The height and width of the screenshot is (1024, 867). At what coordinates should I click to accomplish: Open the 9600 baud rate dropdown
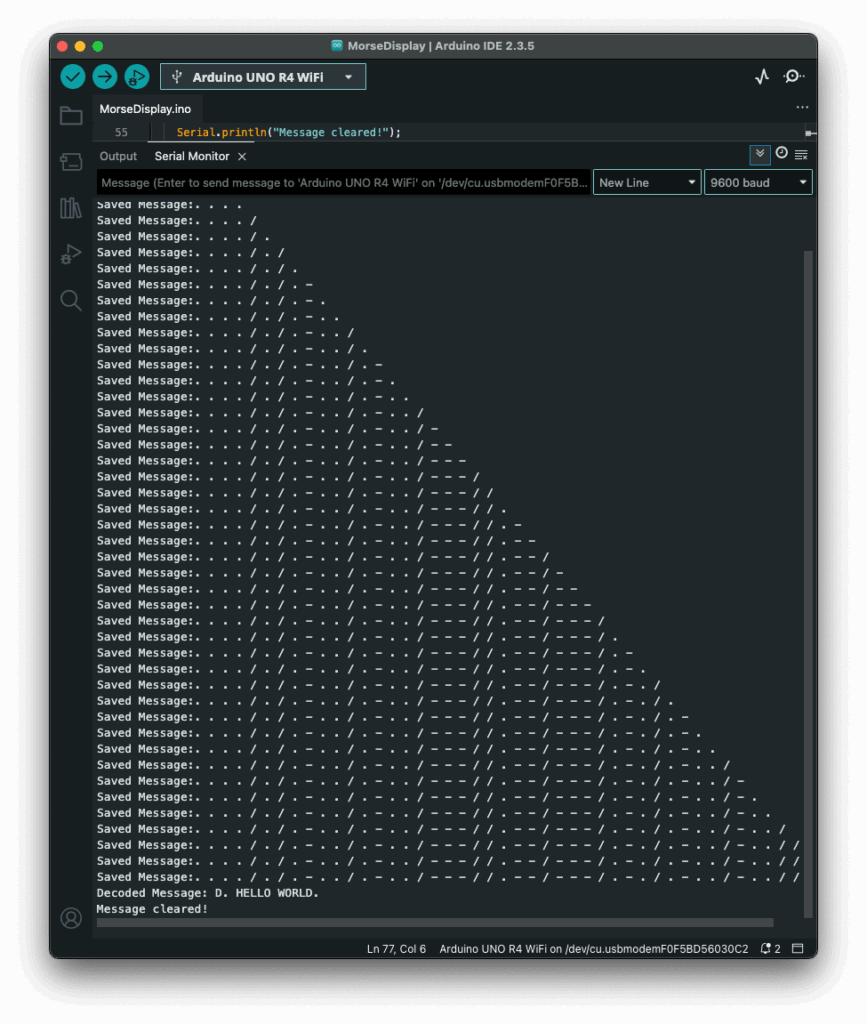click(x=758, y=183)
